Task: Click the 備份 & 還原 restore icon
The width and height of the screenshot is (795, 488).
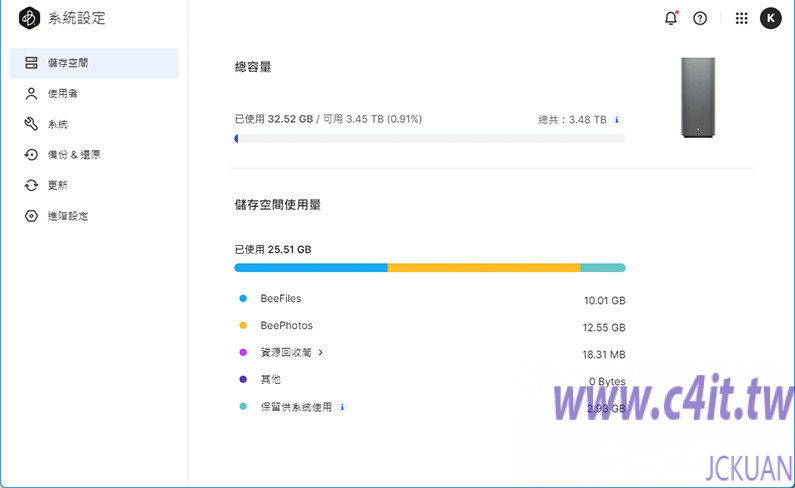Action: (x=31, y=155)
